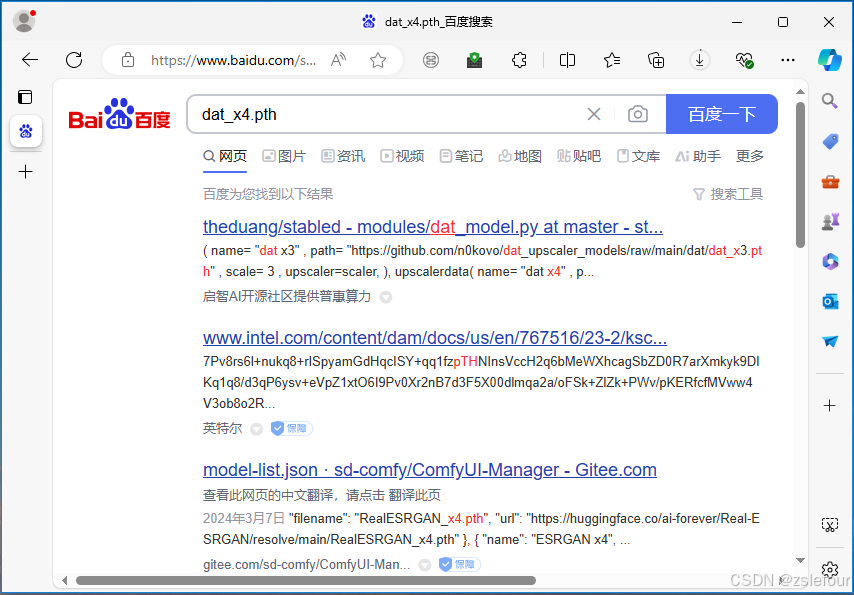This screenshot has height=595, width=854.
Task: Switch to the 笔记 tab
Action: pyautogui.click(x=461, y=156)
